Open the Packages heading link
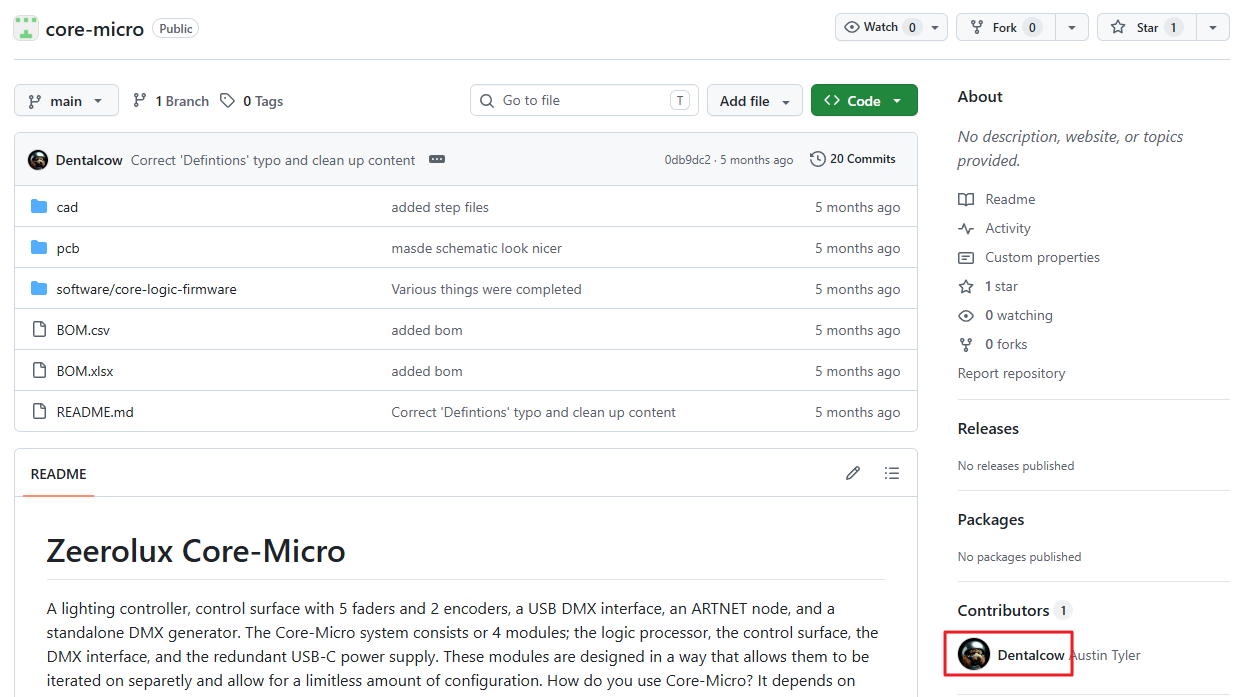This screenshot has width=1244, height=697. click(991, 519)
